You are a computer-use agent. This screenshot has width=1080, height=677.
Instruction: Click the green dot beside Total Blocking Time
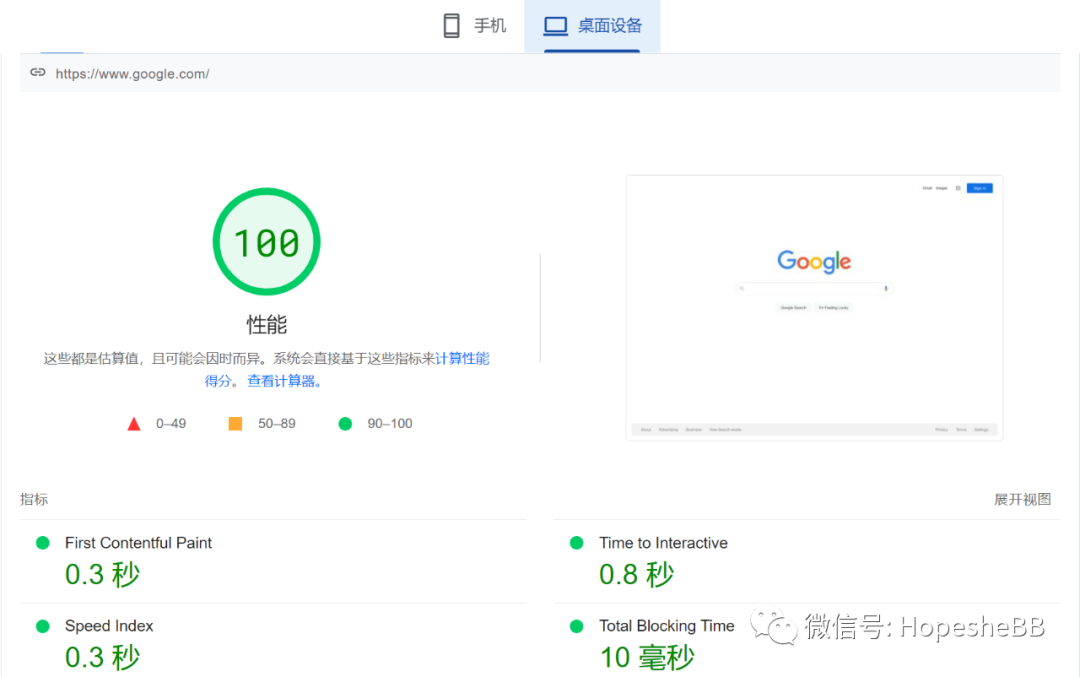click(575, 626)
